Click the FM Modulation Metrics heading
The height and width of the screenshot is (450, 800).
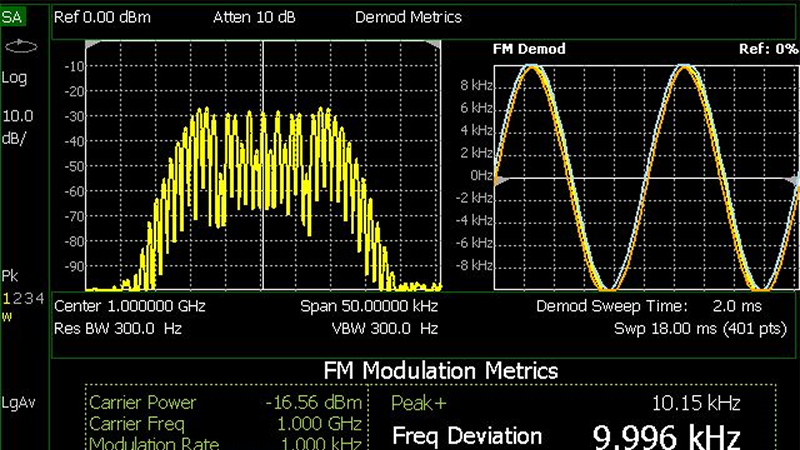441,370
